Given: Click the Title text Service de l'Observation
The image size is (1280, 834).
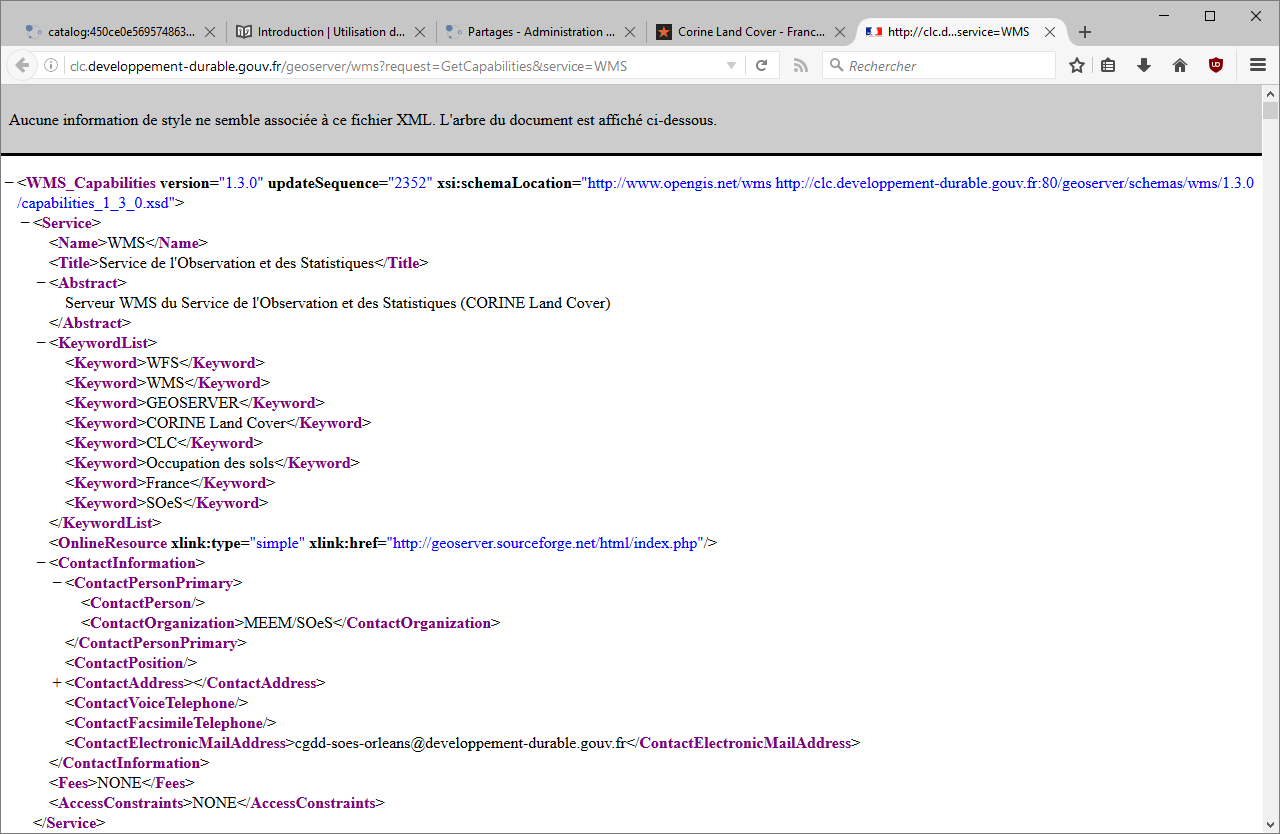Looking at the screenshot, I should (236, 263).
